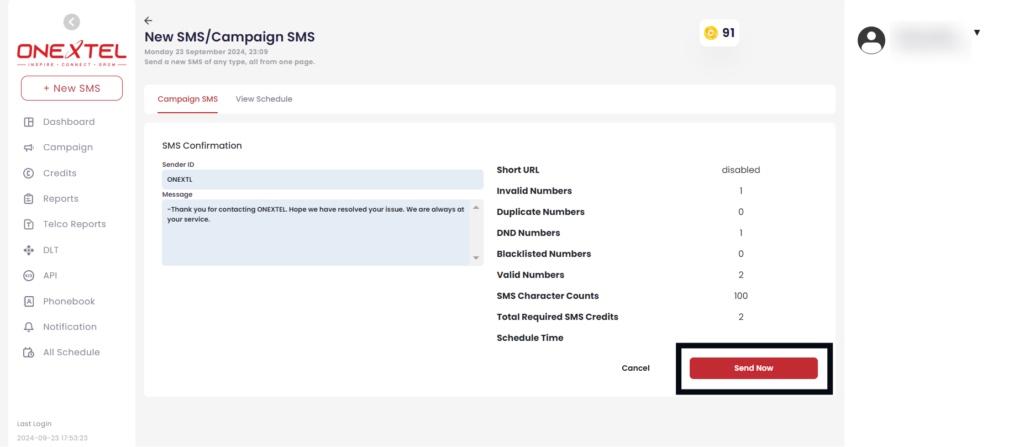Screen dimensions: 1024x447
Task: Click the DND Numbers label
Action: tap(528, 233)
